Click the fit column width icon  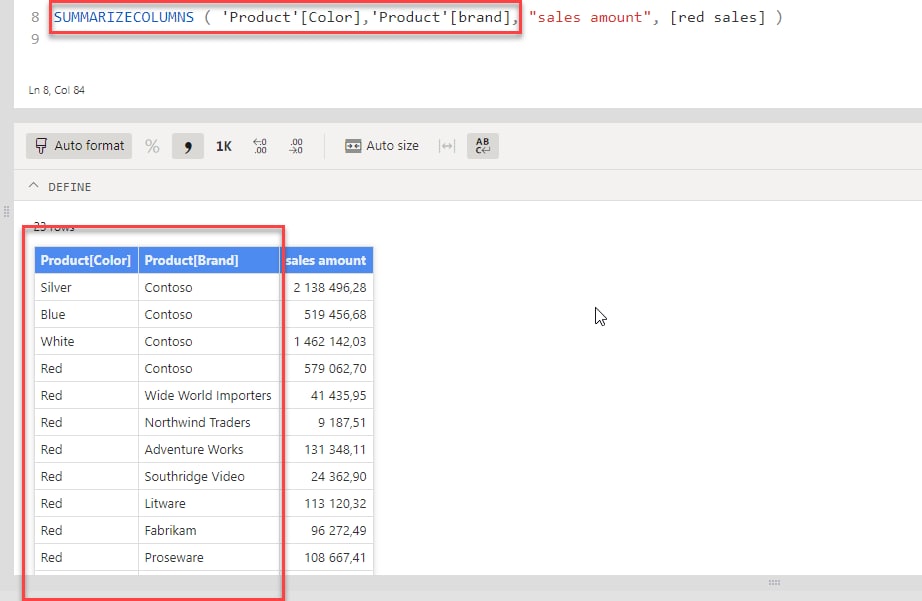tap(447, 146)
